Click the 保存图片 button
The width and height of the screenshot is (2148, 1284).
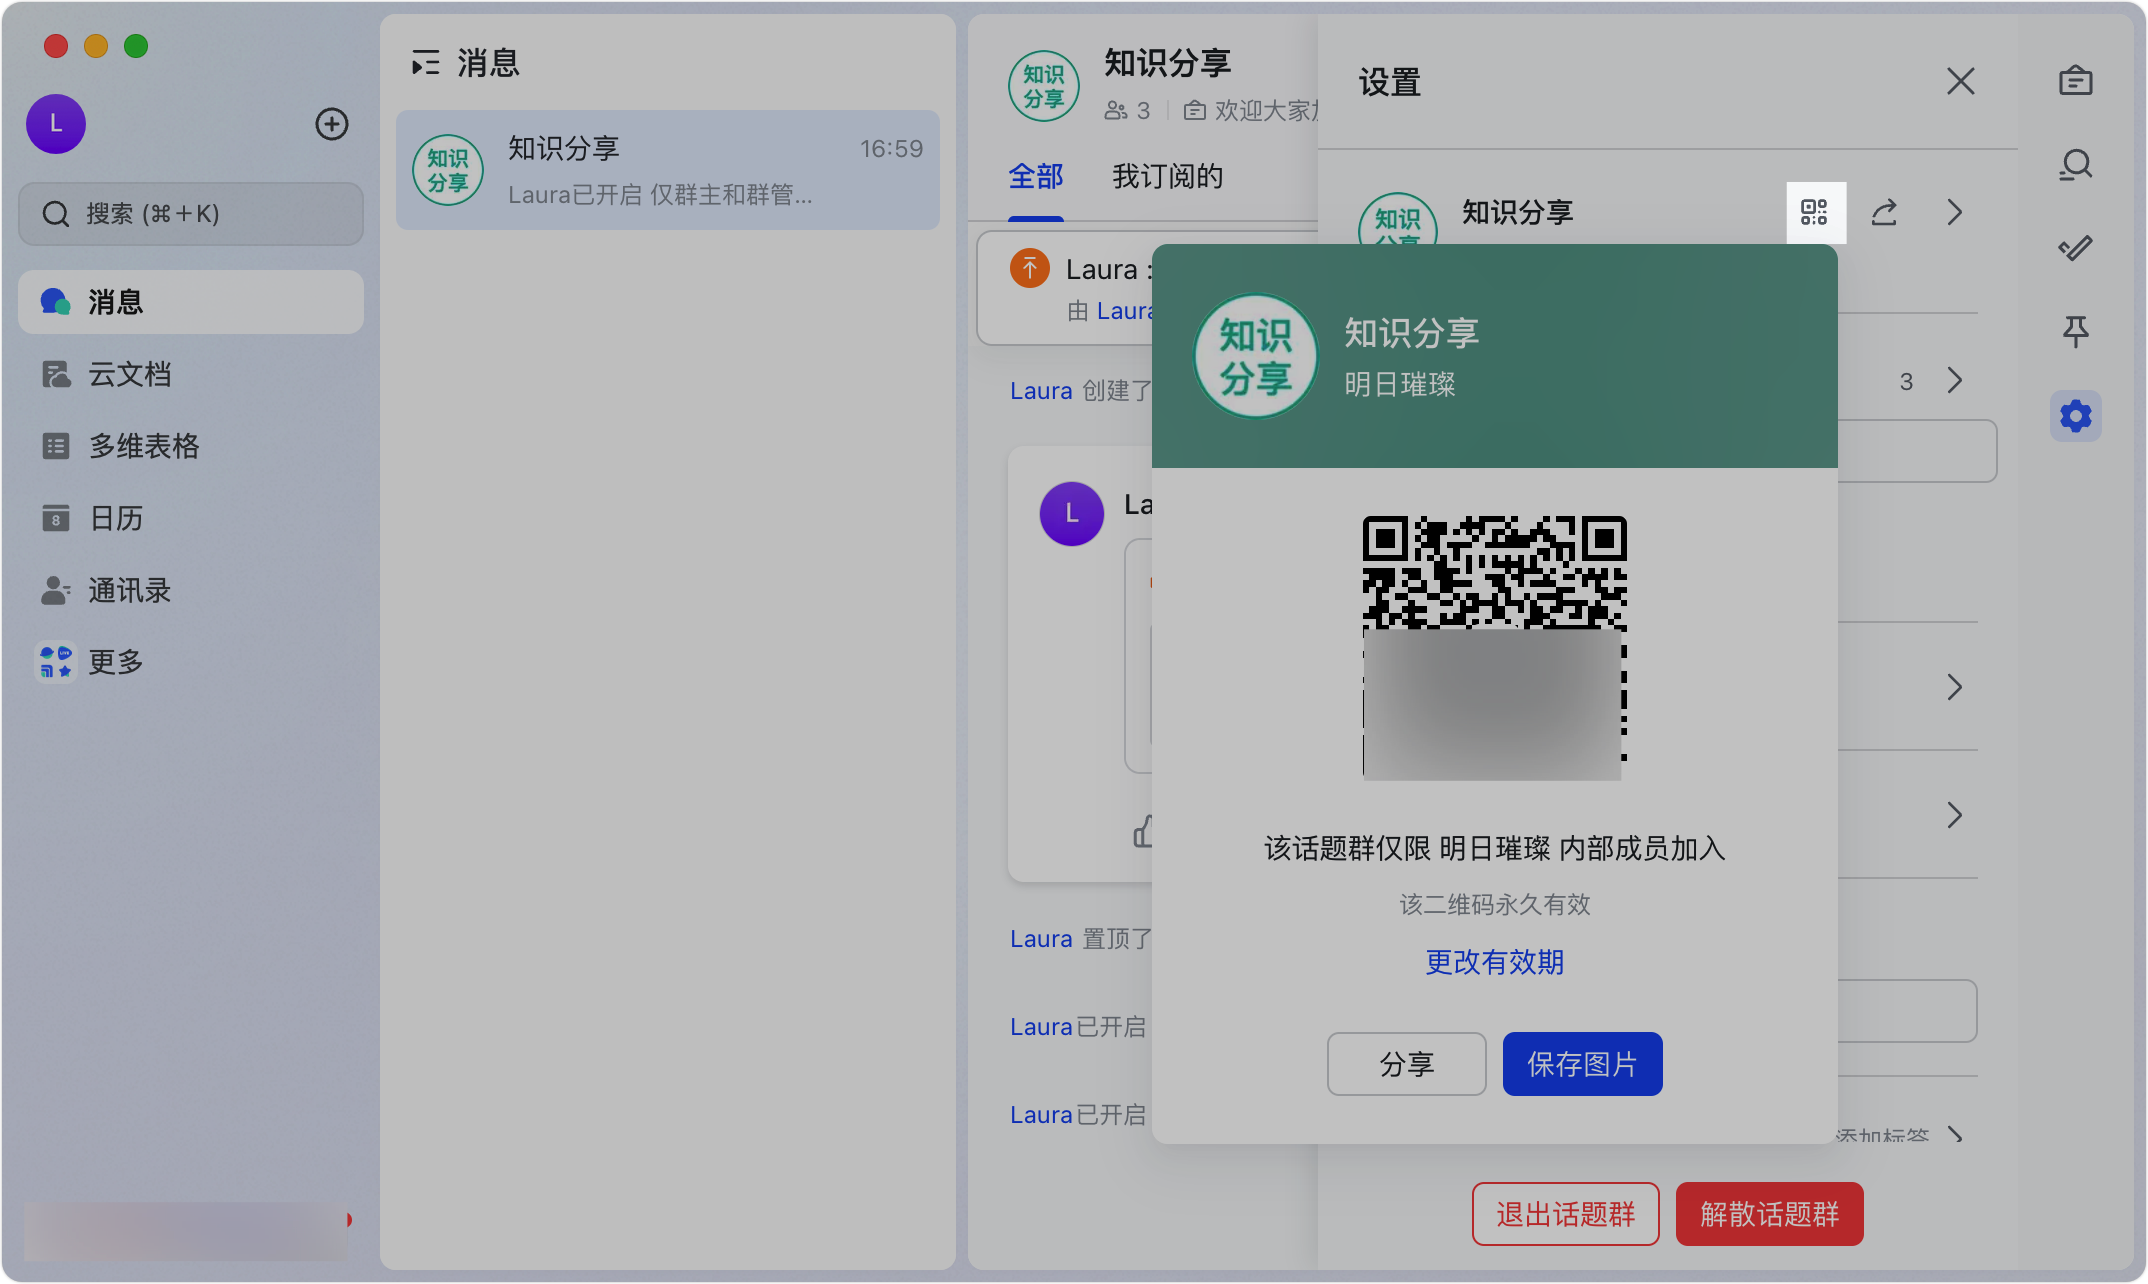[1583, 1064]
